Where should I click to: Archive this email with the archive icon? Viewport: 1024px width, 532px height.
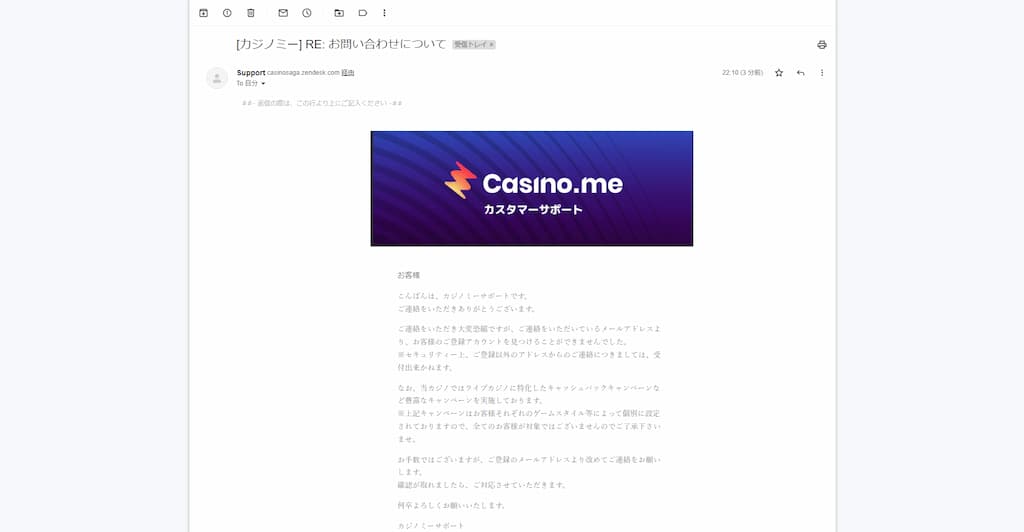point(204,13)
